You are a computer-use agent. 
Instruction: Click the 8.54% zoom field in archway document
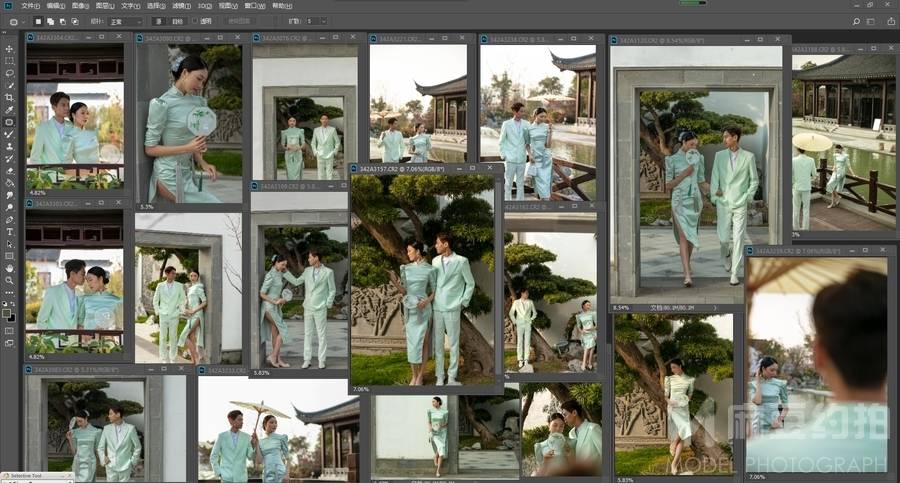(x=621, y=308)
